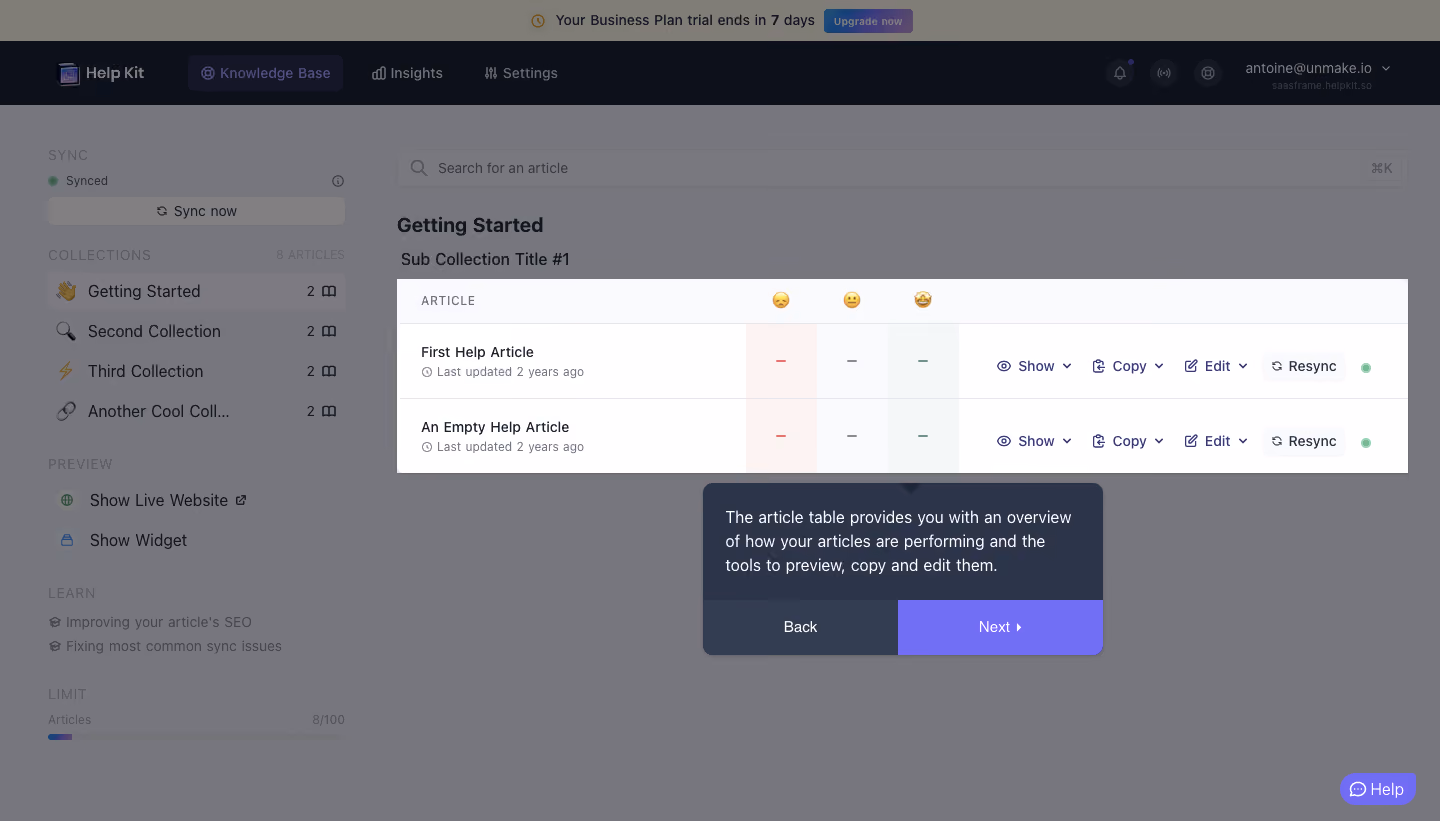The height and width of the screenshot is (821, 1440).
Task: Switch to the Knowledge Base tab
Action: pos(265,73)
